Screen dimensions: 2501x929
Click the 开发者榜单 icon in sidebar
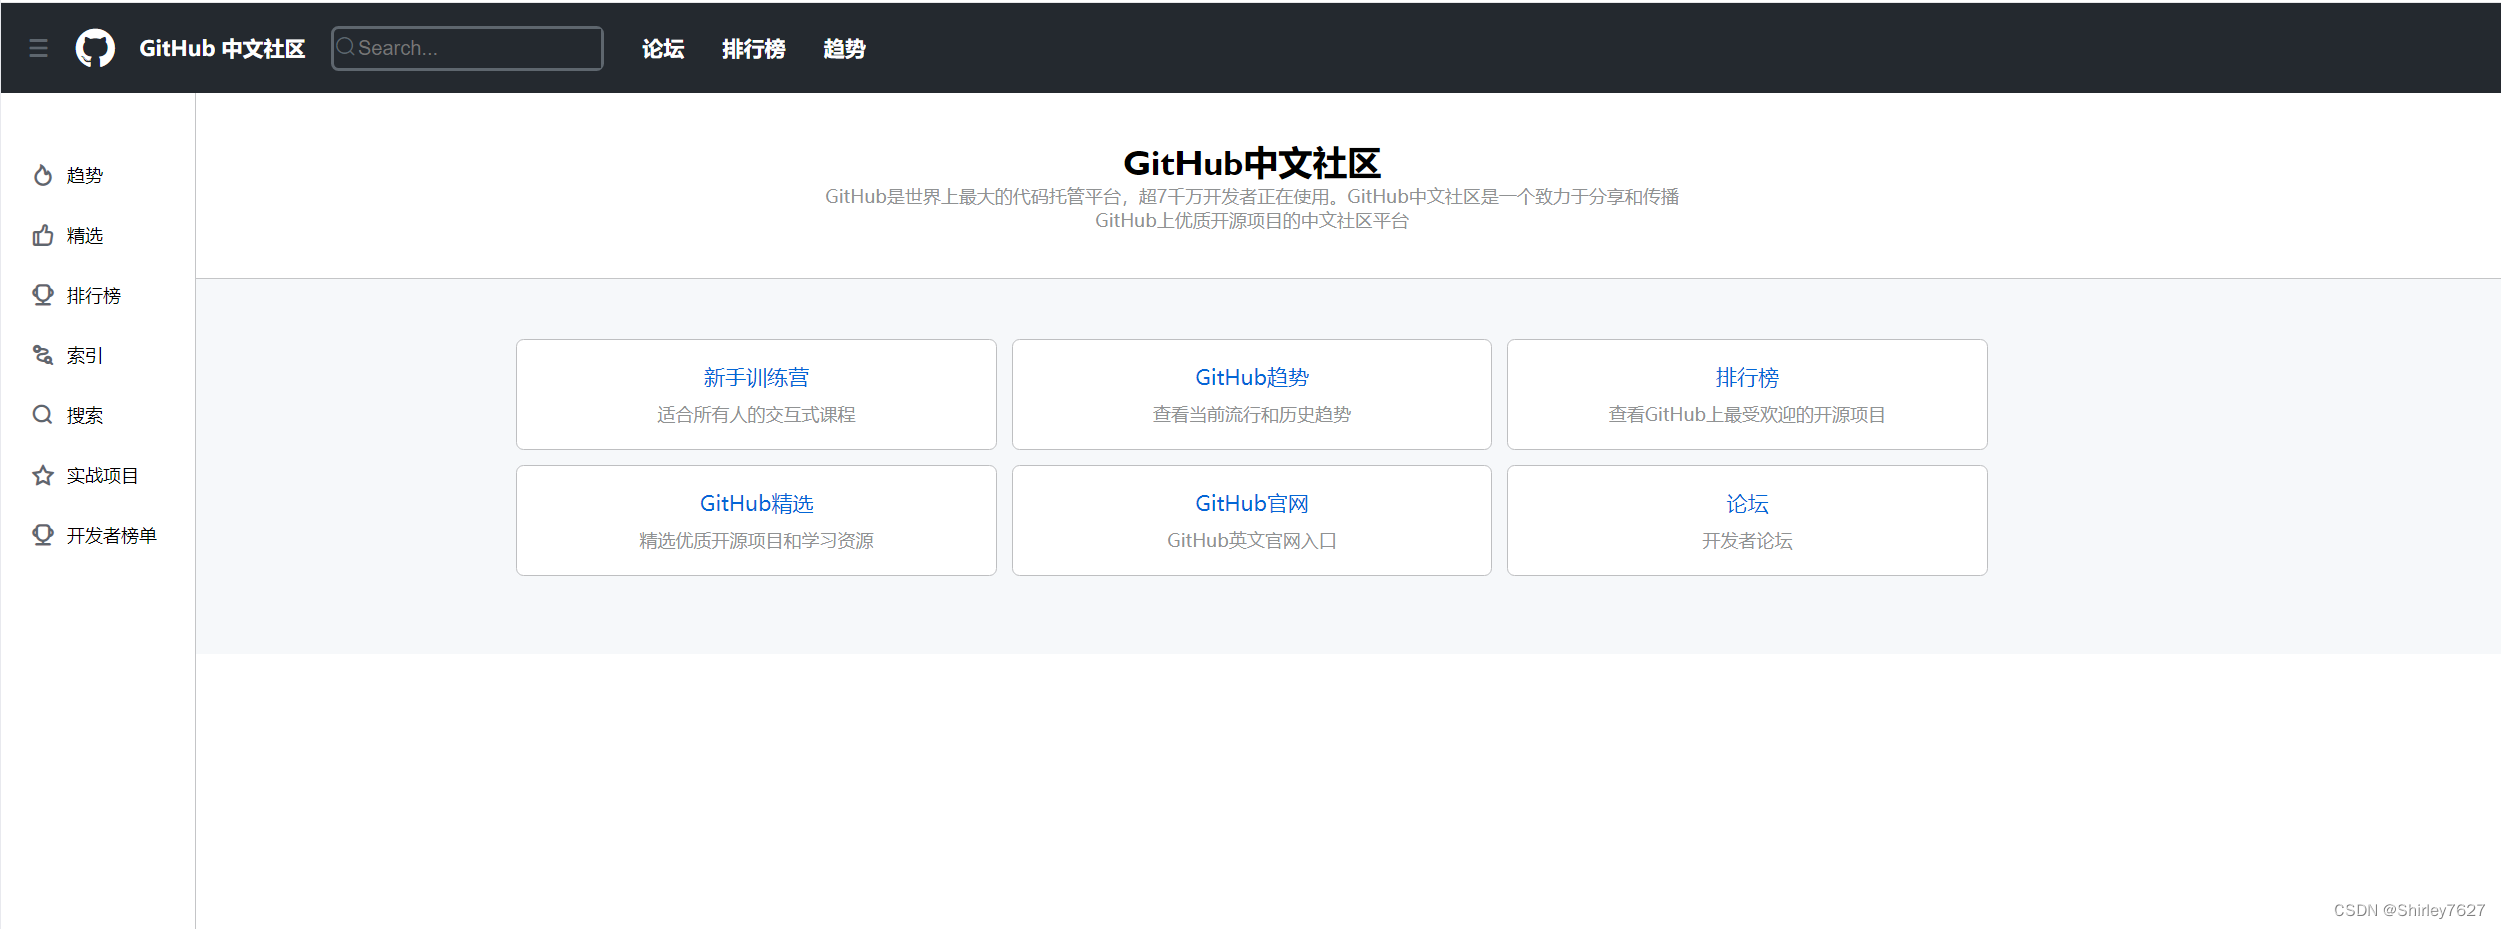point(42,534)
